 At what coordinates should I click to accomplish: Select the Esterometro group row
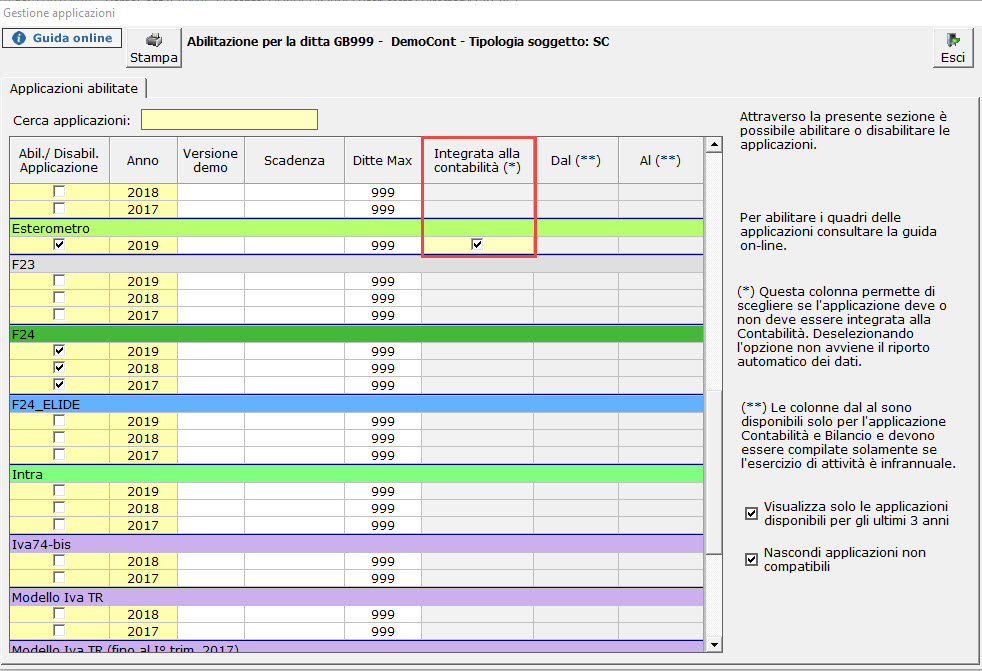point(356,228)
